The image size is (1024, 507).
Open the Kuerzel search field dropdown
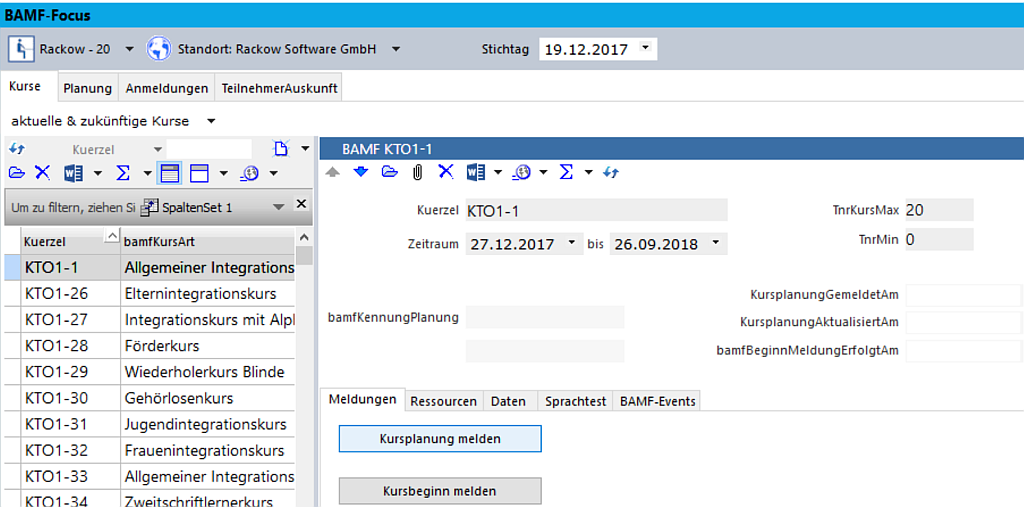pos(157,150)
